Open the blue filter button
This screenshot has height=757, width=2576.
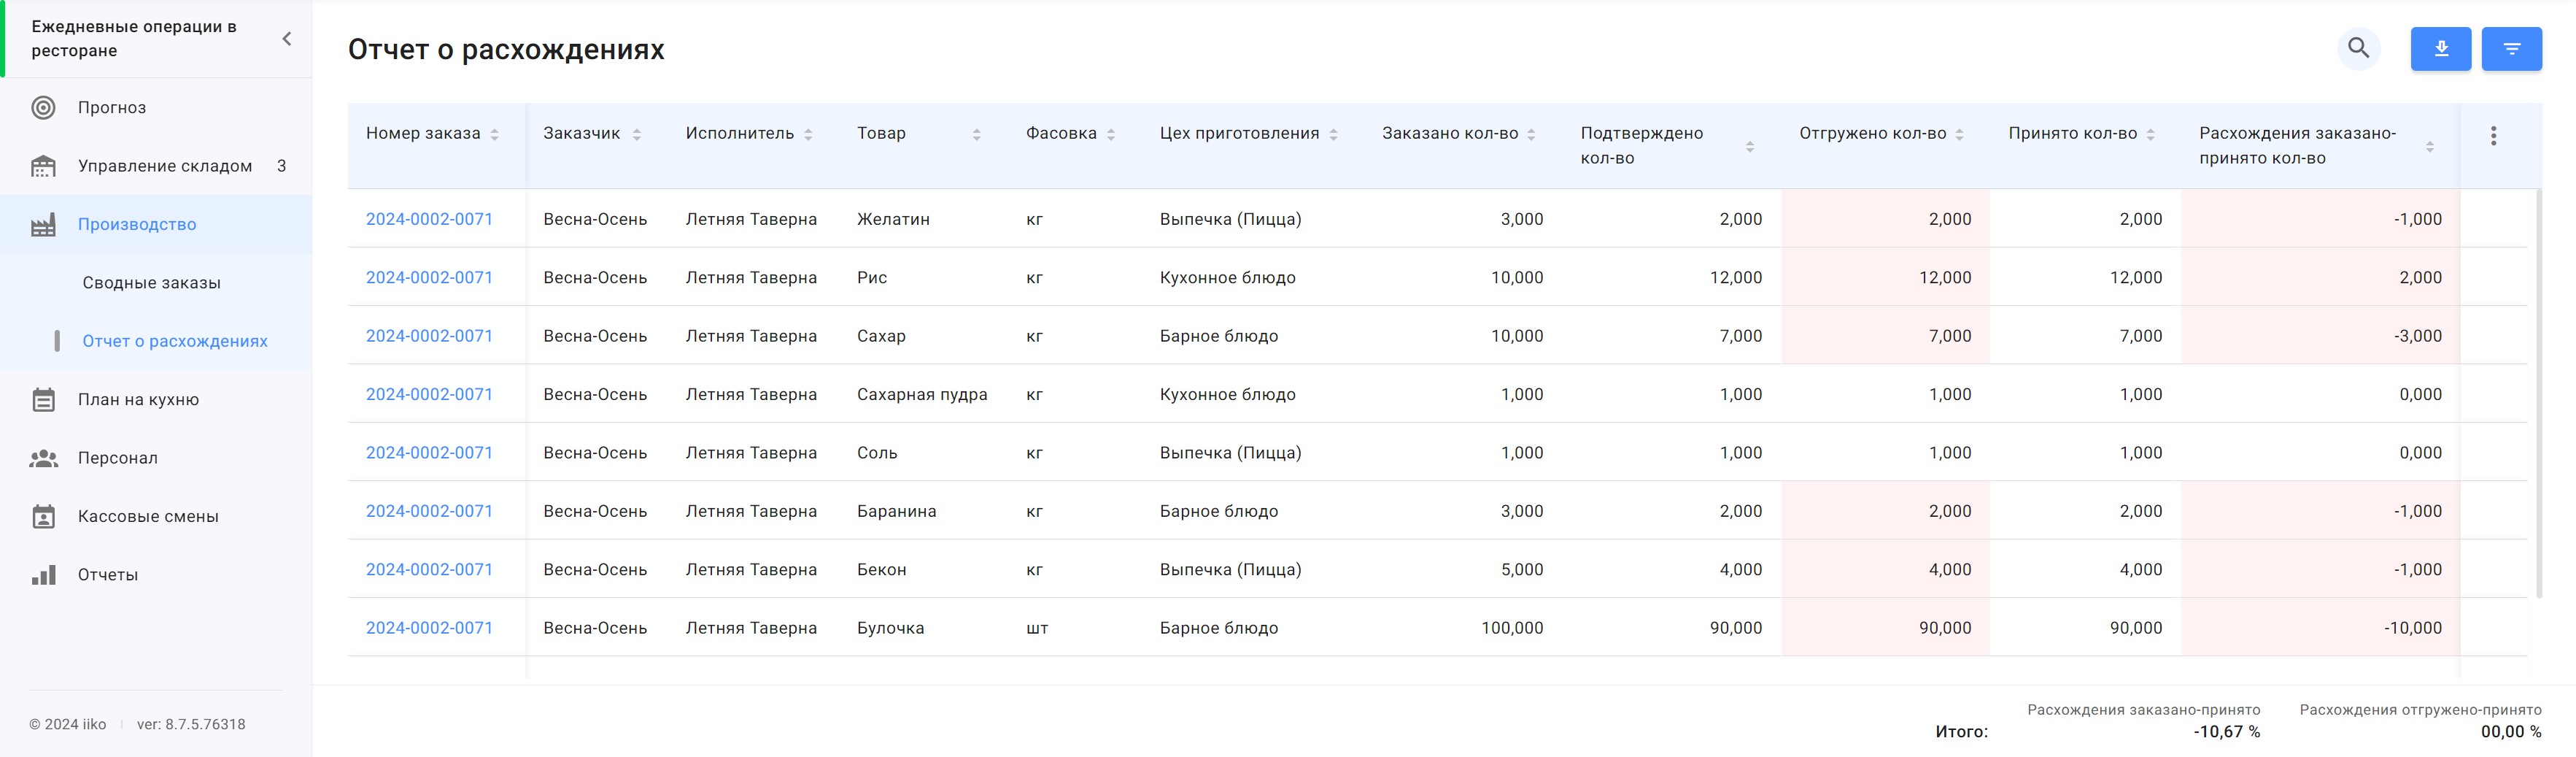coord(2511,48)
